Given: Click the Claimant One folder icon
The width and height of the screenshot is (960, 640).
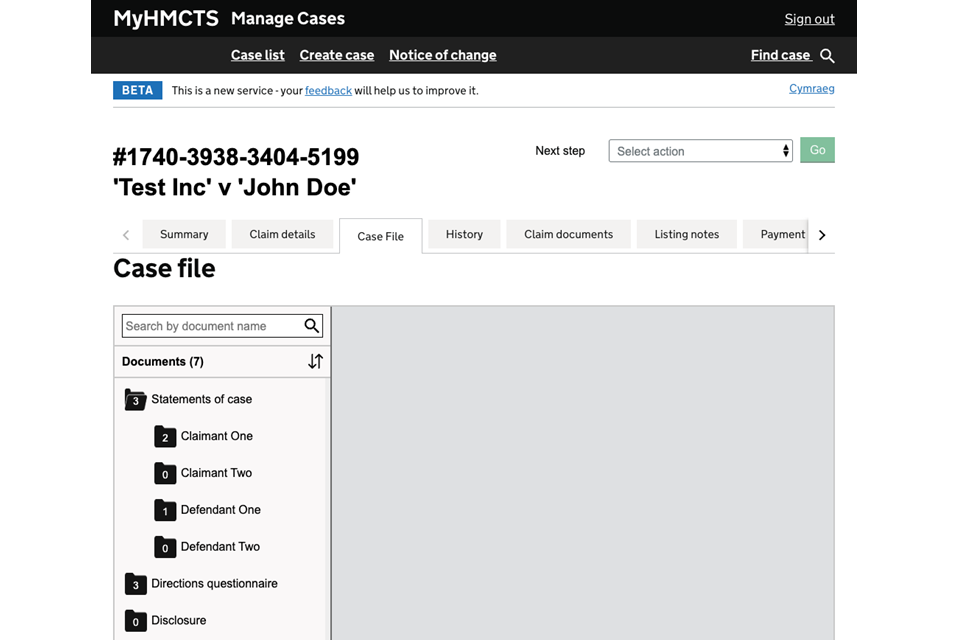Looking at the screenshot, I should [165, 437].
